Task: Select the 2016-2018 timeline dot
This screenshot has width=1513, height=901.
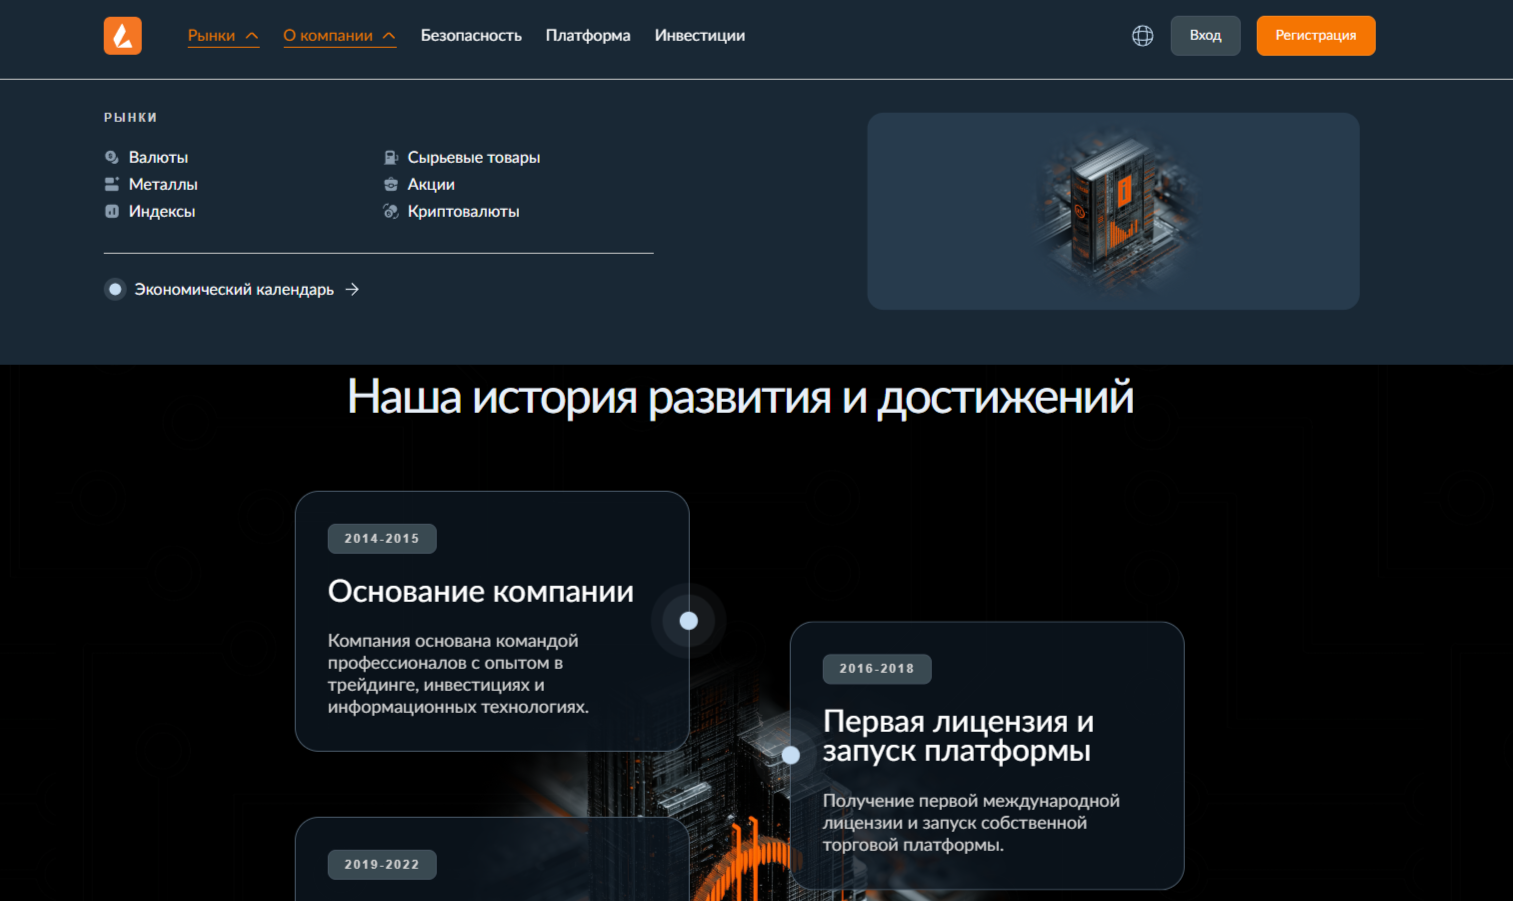Action: point(791,755)
